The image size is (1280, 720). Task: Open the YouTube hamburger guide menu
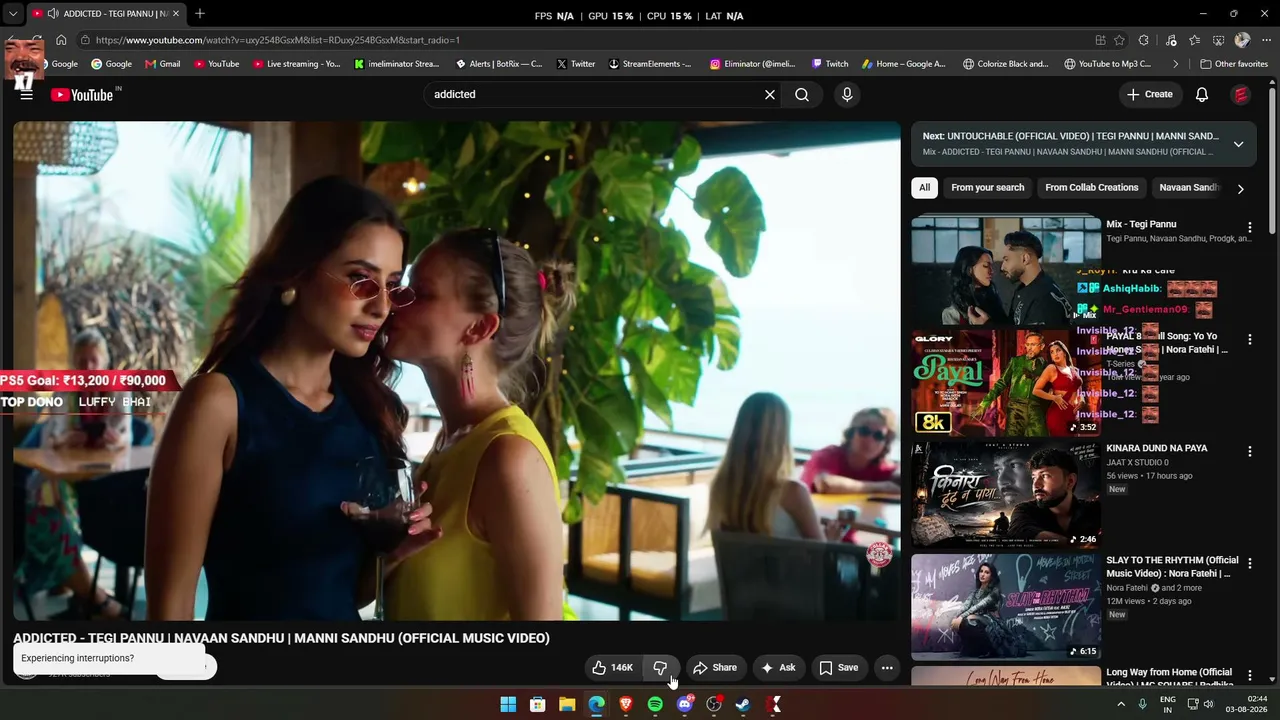click(27, 95)
